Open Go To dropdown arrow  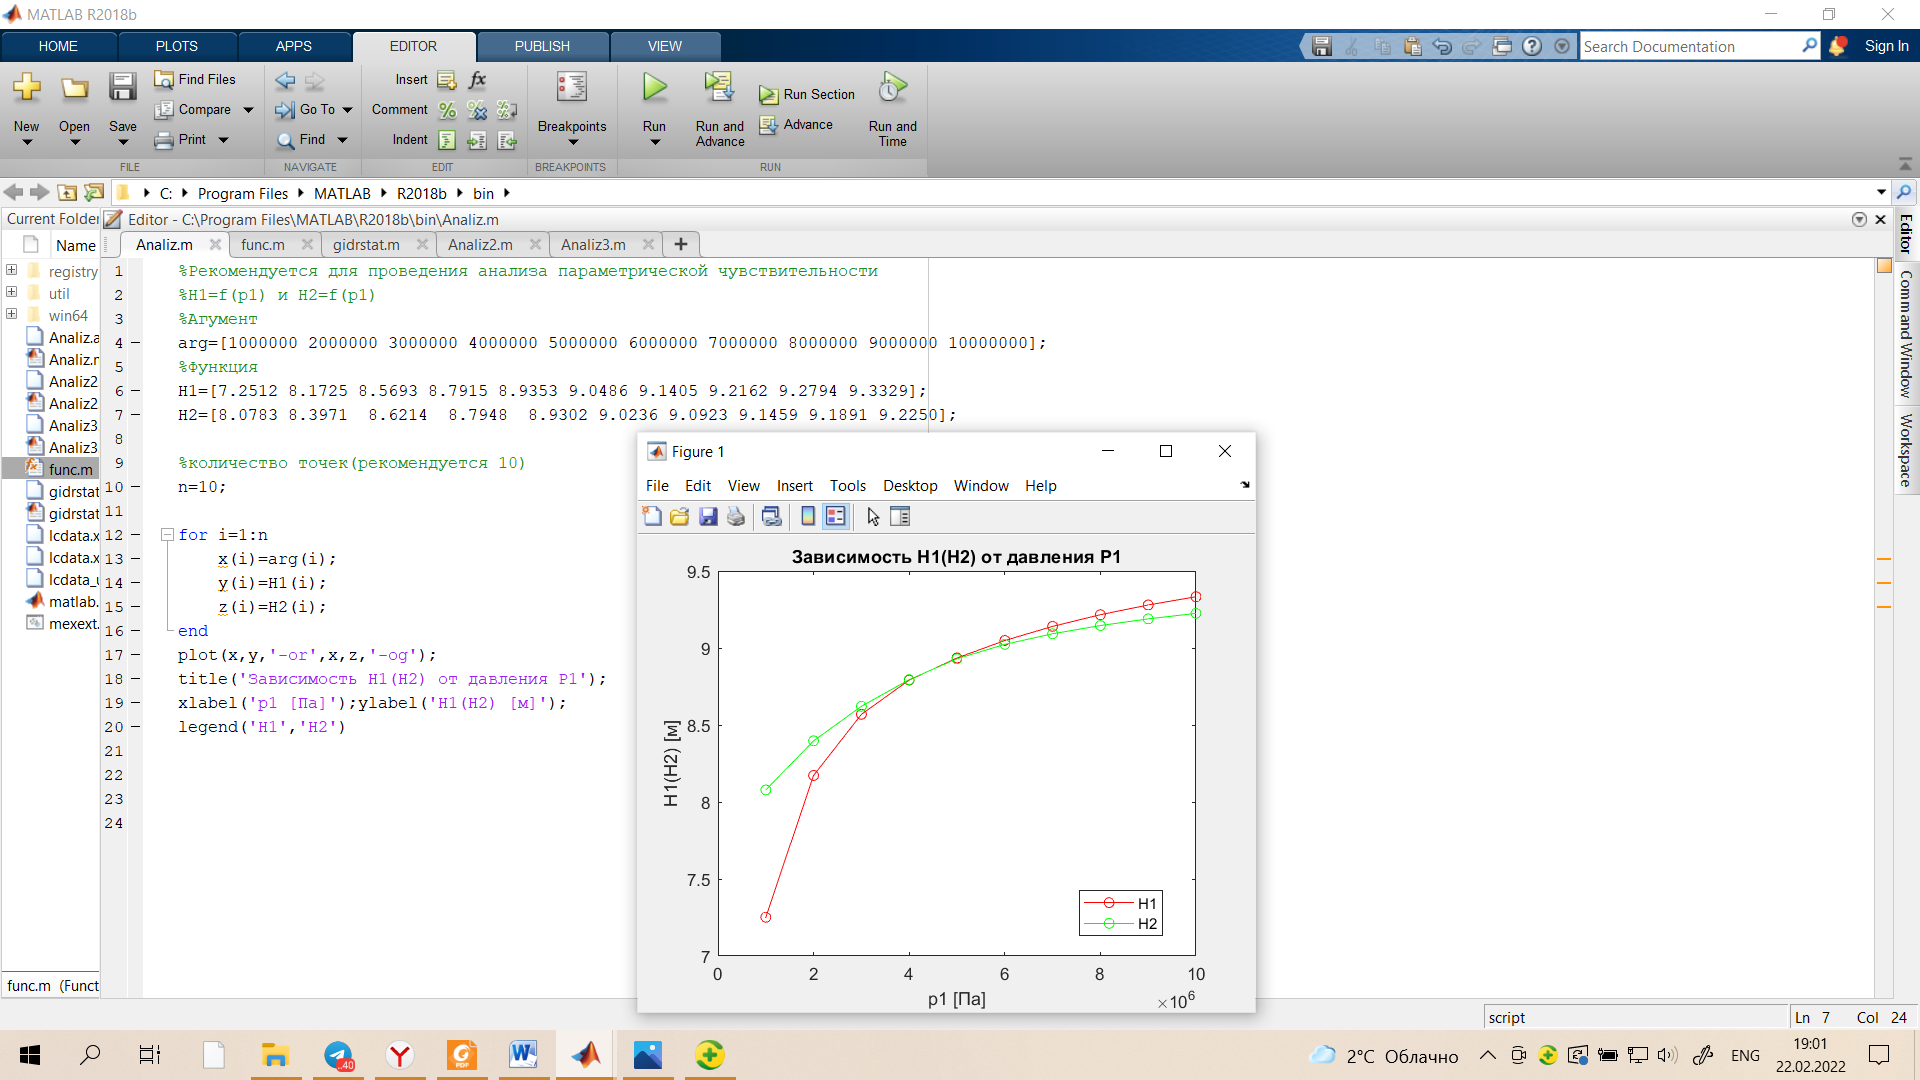[x=347, y=110]
